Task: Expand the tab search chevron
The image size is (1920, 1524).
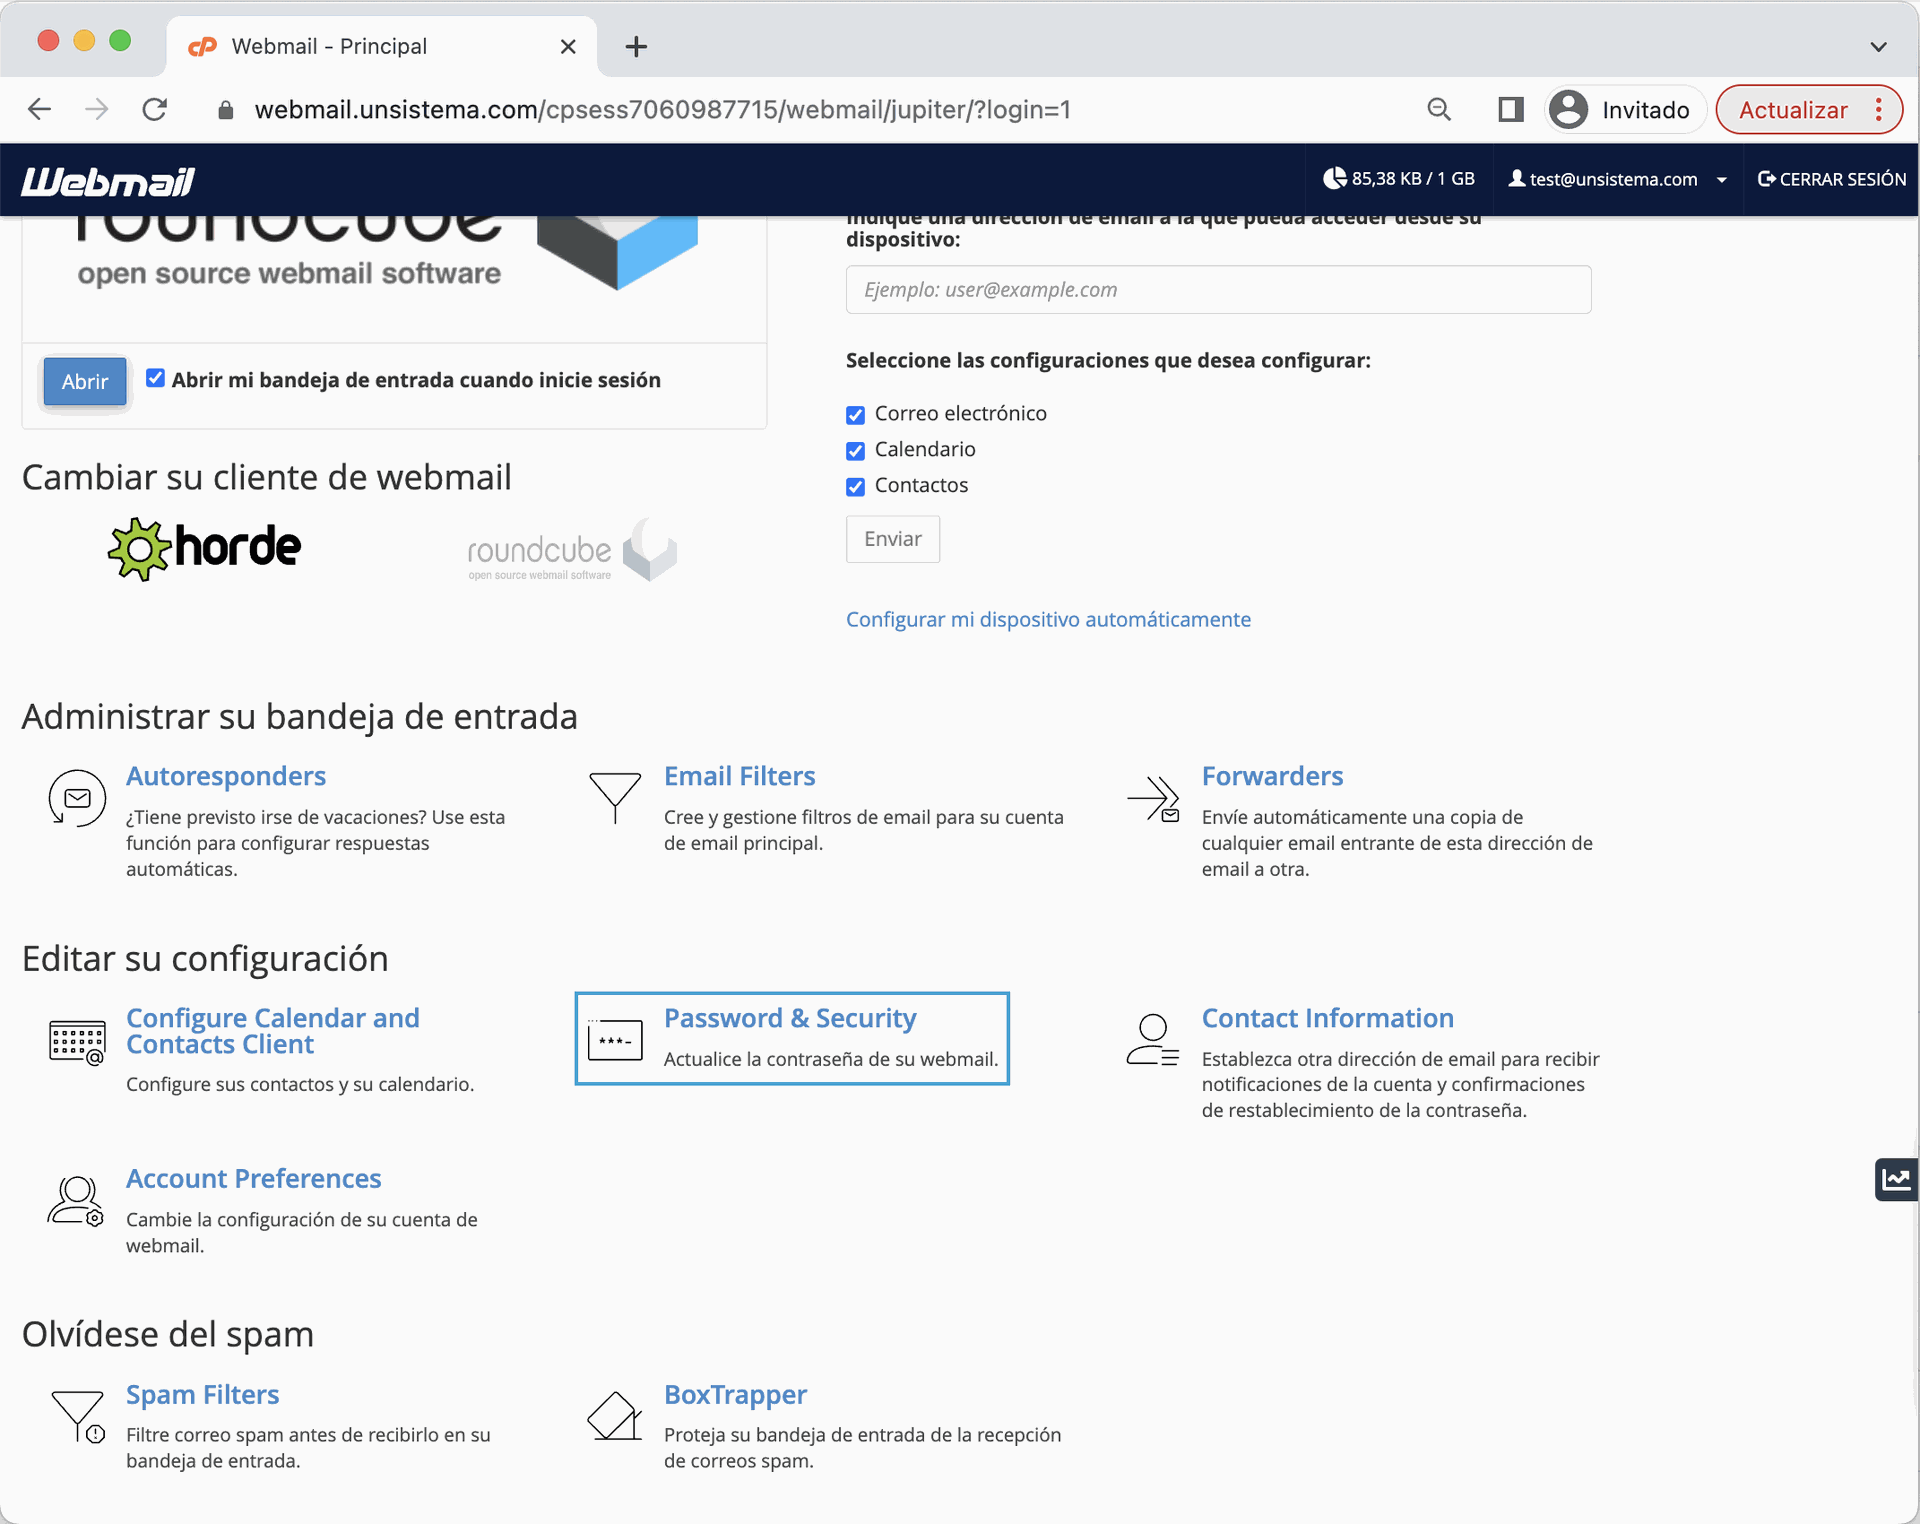Action: point(1878,46)
